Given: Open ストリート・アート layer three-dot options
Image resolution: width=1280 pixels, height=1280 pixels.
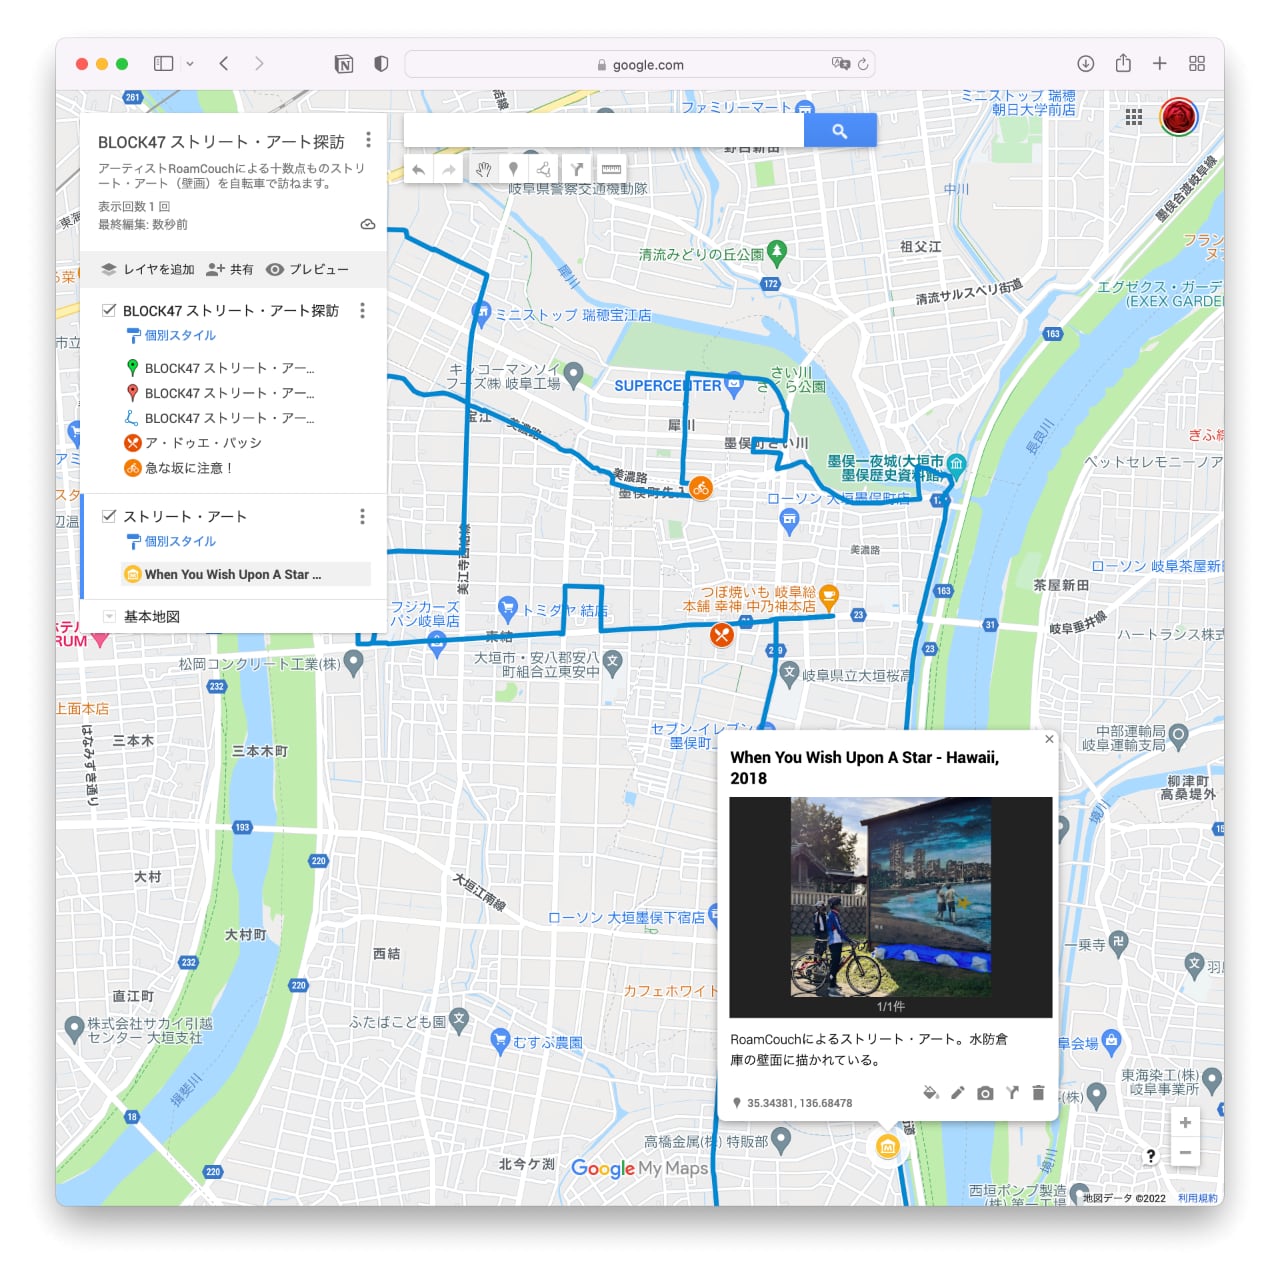Looking at the screenshot, I should tap(362, 516).
